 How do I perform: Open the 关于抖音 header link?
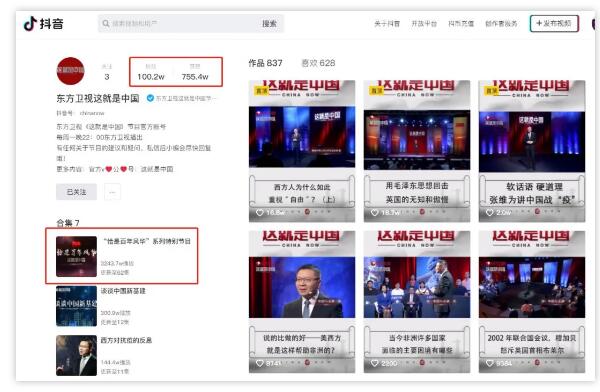click(387, 24)
